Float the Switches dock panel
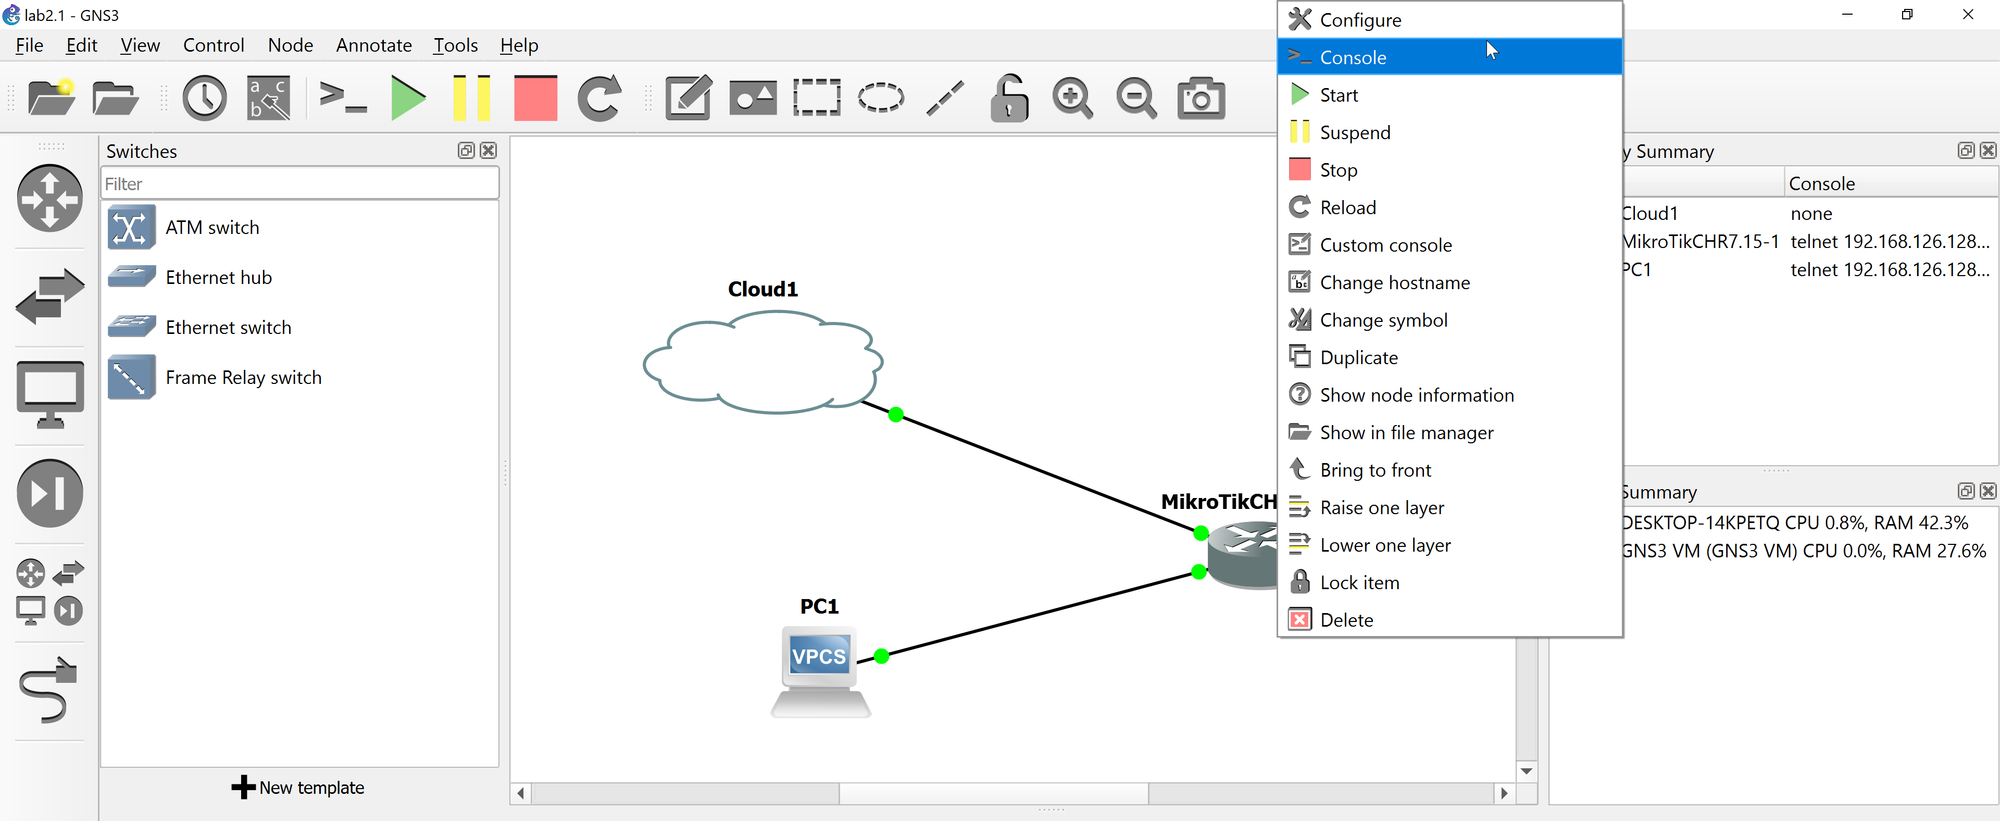The image size is (2000, 821). tap(466, 150)
